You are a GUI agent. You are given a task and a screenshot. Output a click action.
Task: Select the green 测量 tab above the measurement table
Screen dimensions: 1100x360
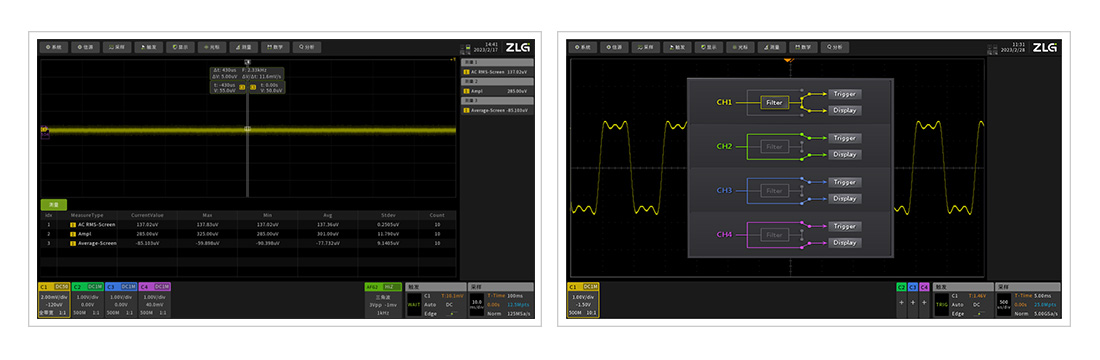pos(53,205)
